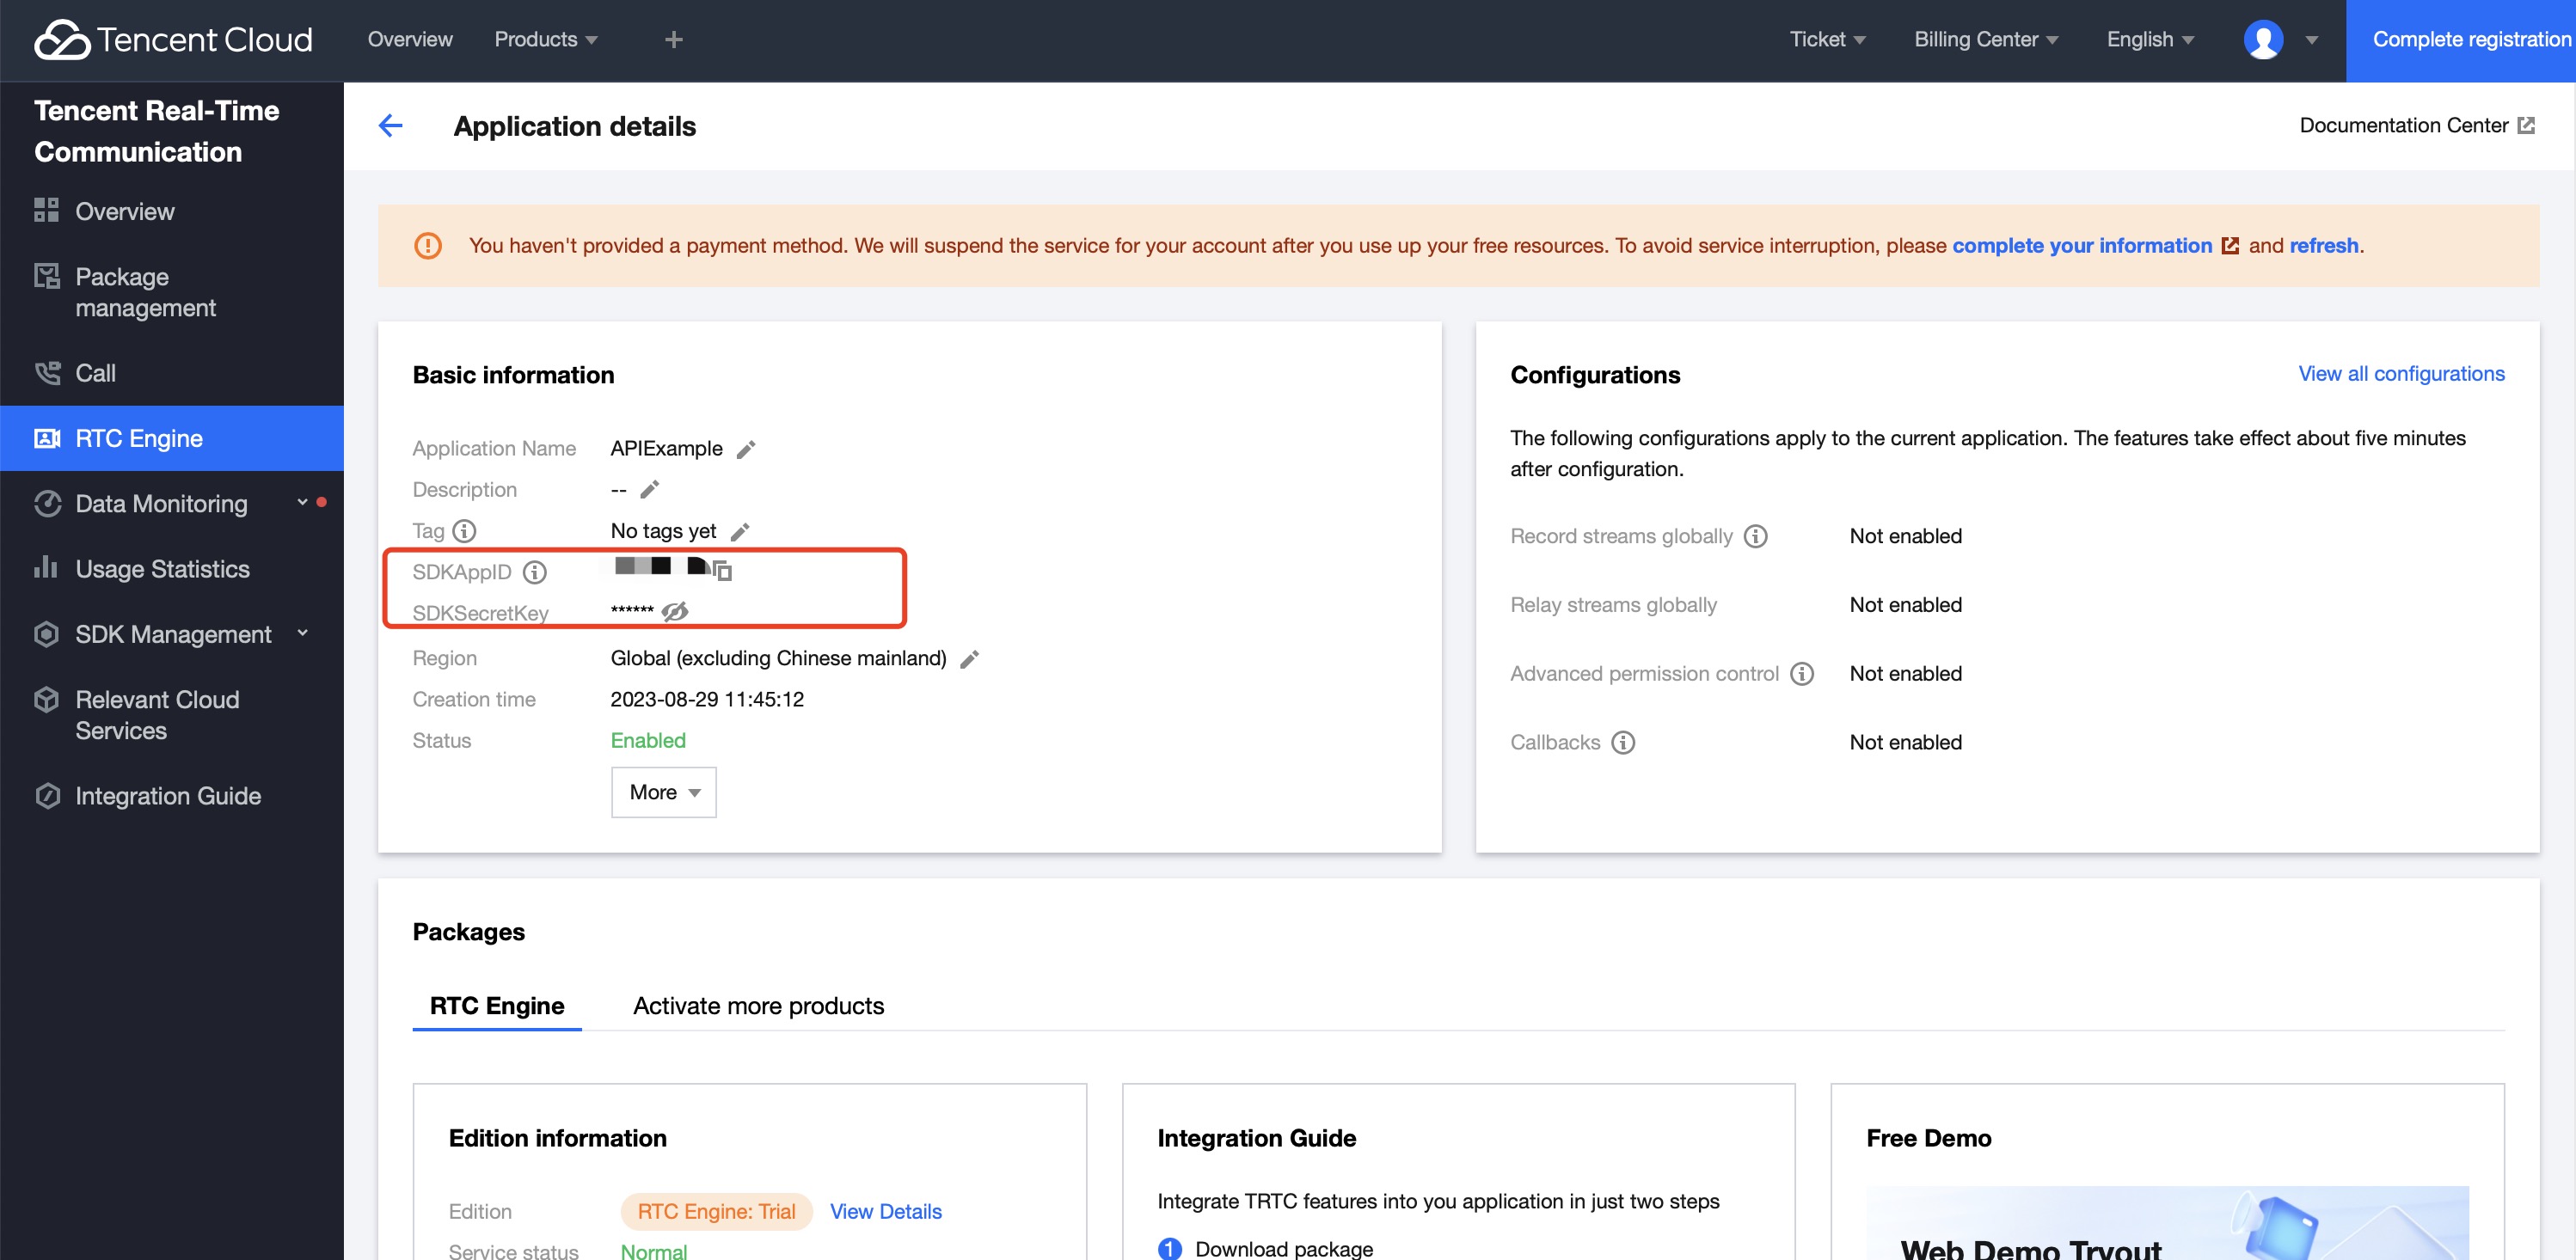Open Integration Guide in sidebar

click(x=172, y=796)
